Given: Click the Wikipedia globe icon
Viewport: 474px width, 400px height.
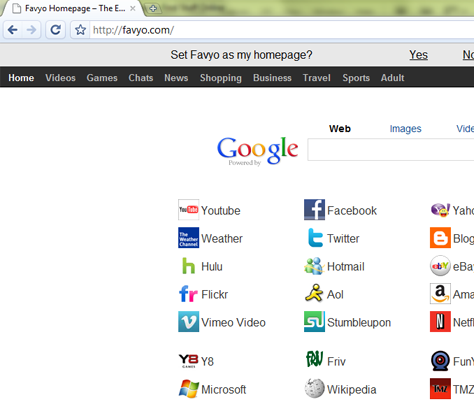Looking at the screenshot, I should pos(314,388).
